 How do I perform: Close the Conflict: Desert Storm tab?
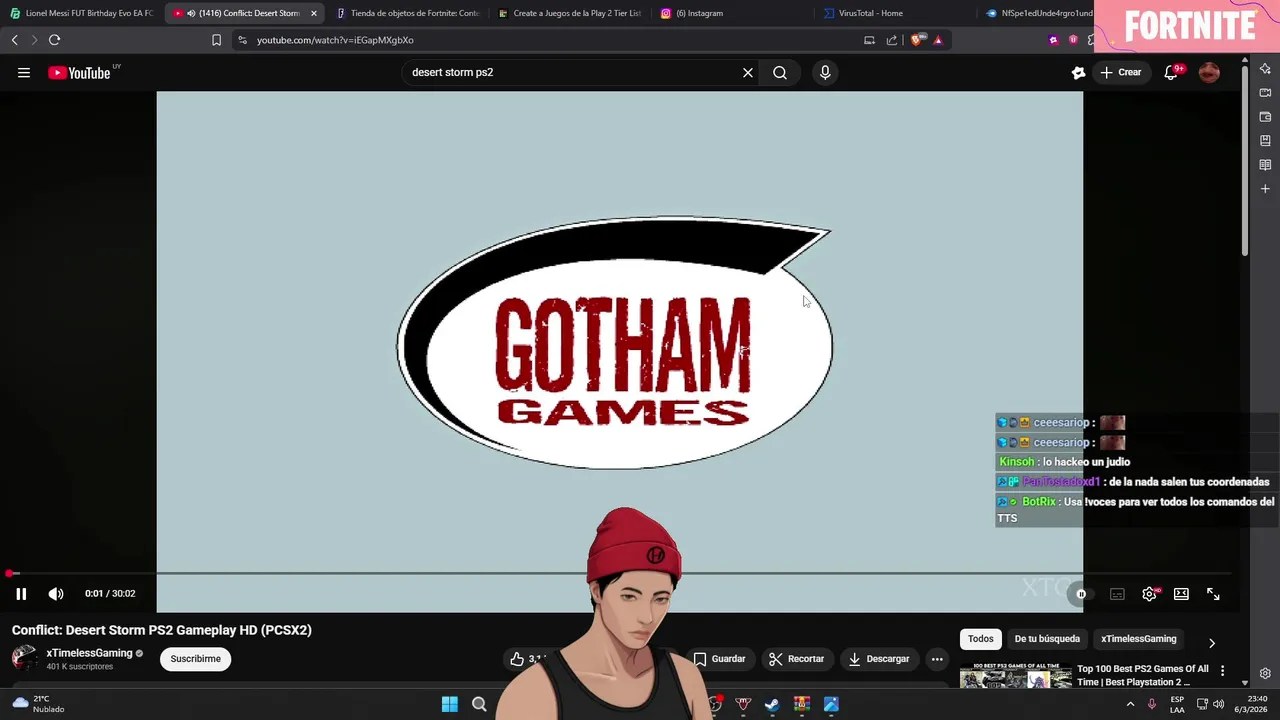tap(314, 13)
